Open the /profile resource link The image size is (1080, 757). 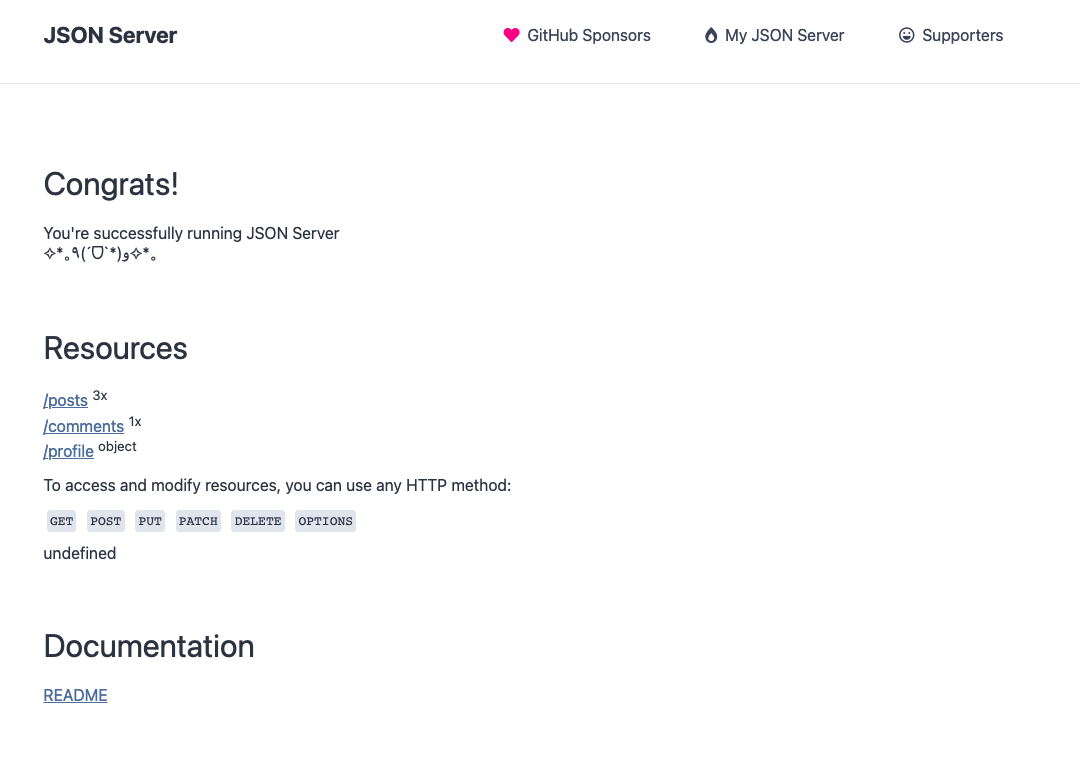click(68, 451)
